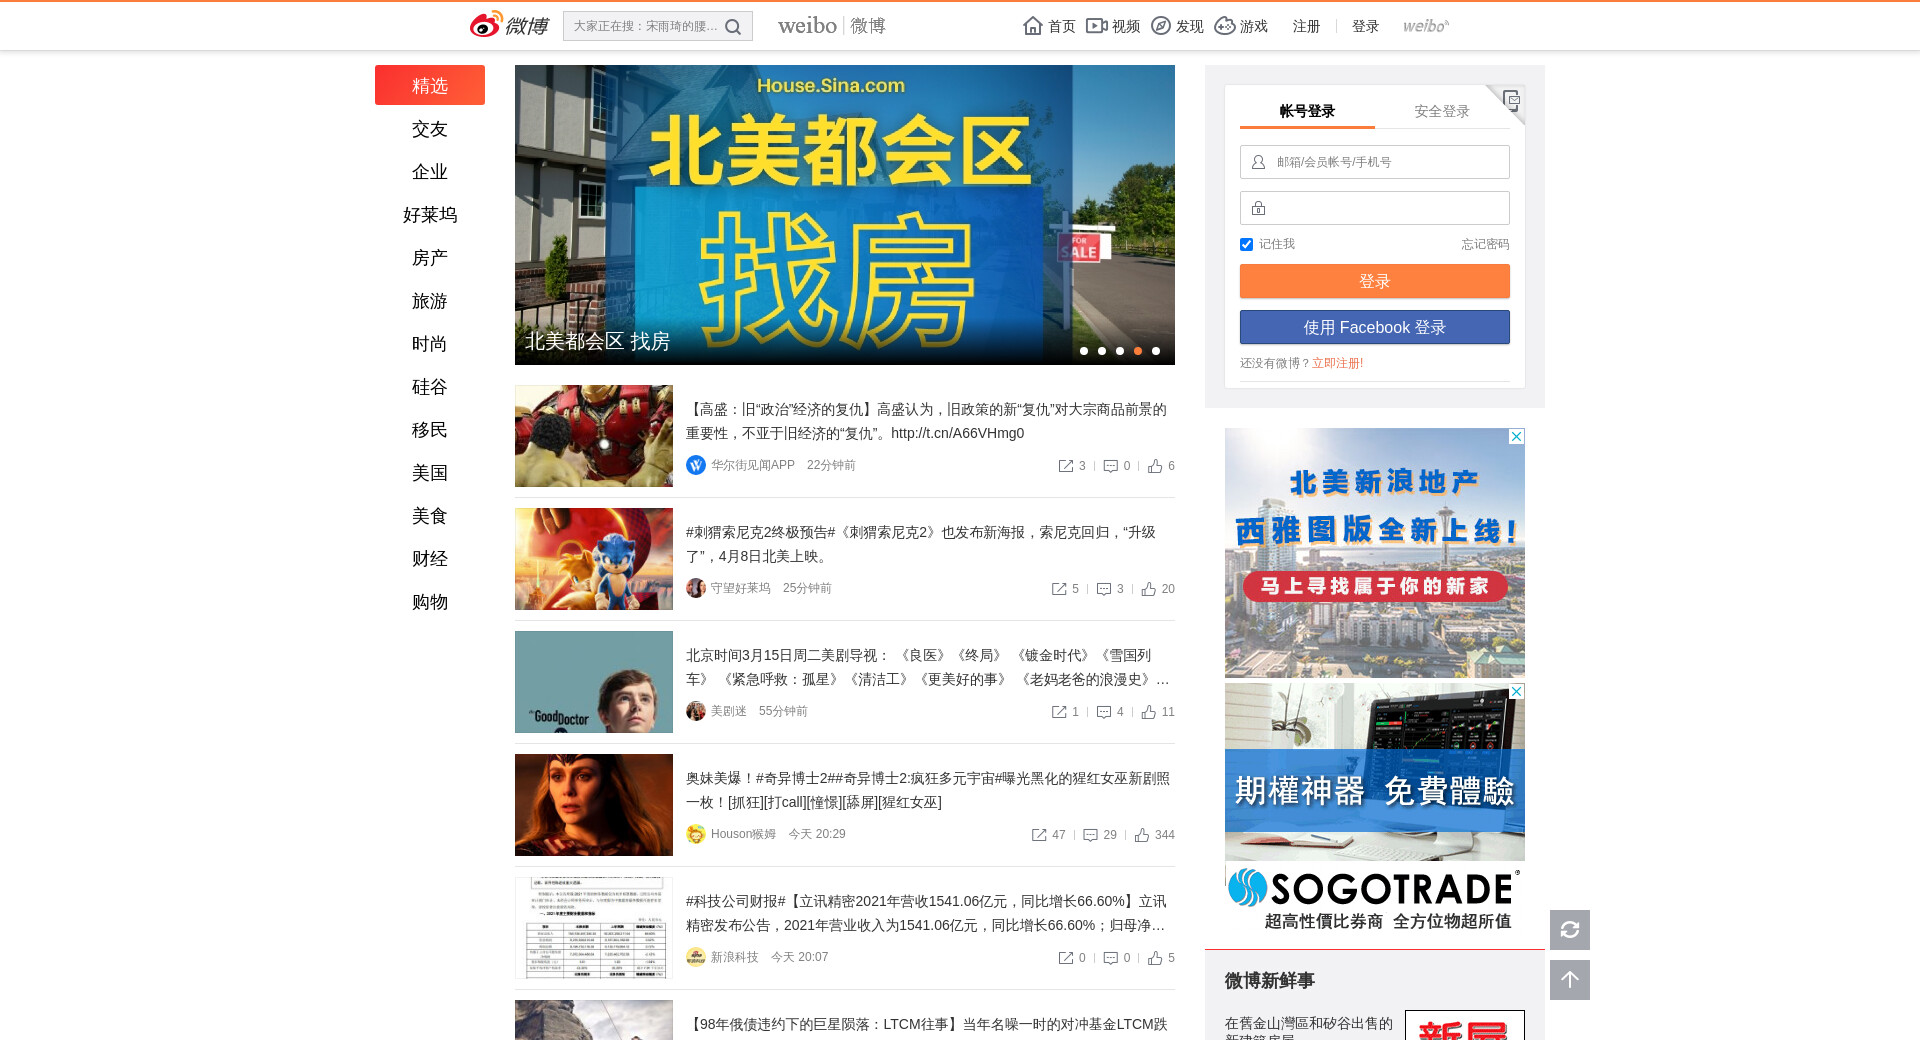Click the refresh feed button

tap(1569, 930)
